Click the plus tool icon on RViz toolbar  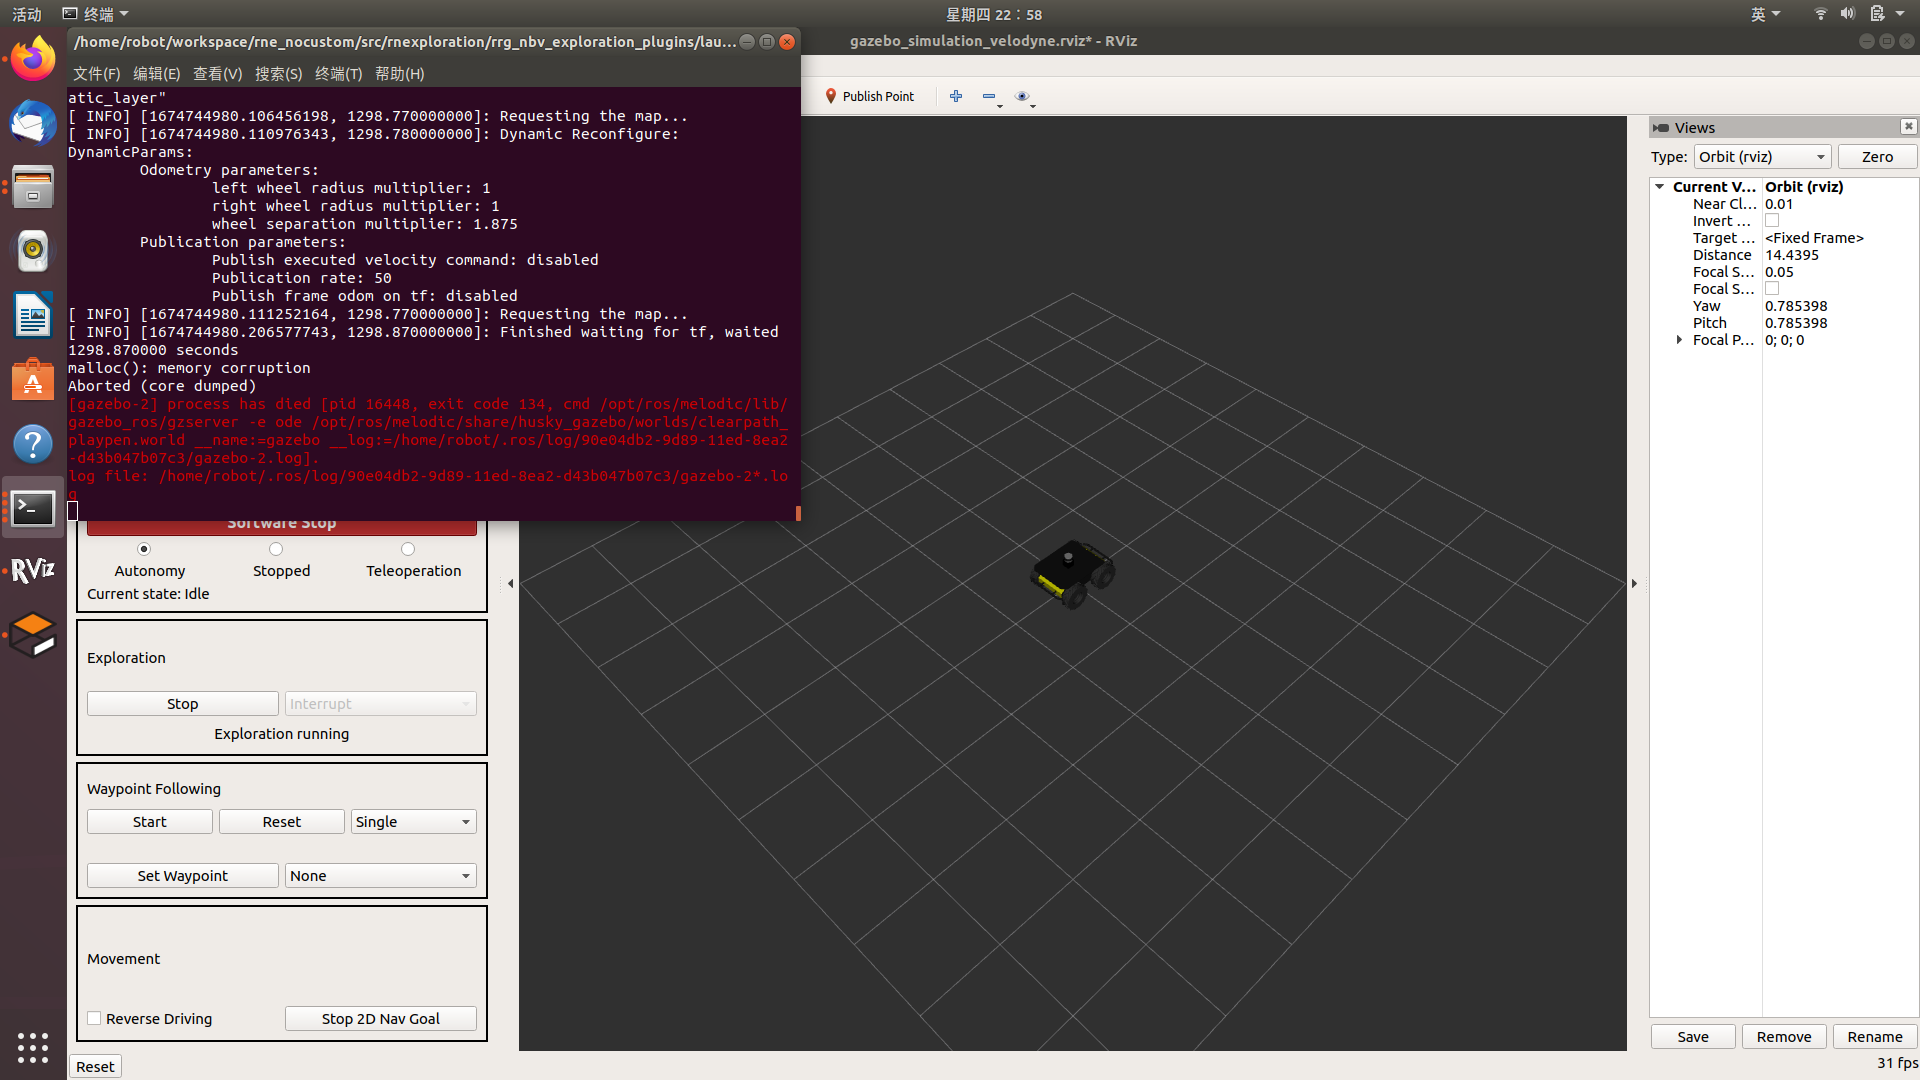[x=955, y=96]
